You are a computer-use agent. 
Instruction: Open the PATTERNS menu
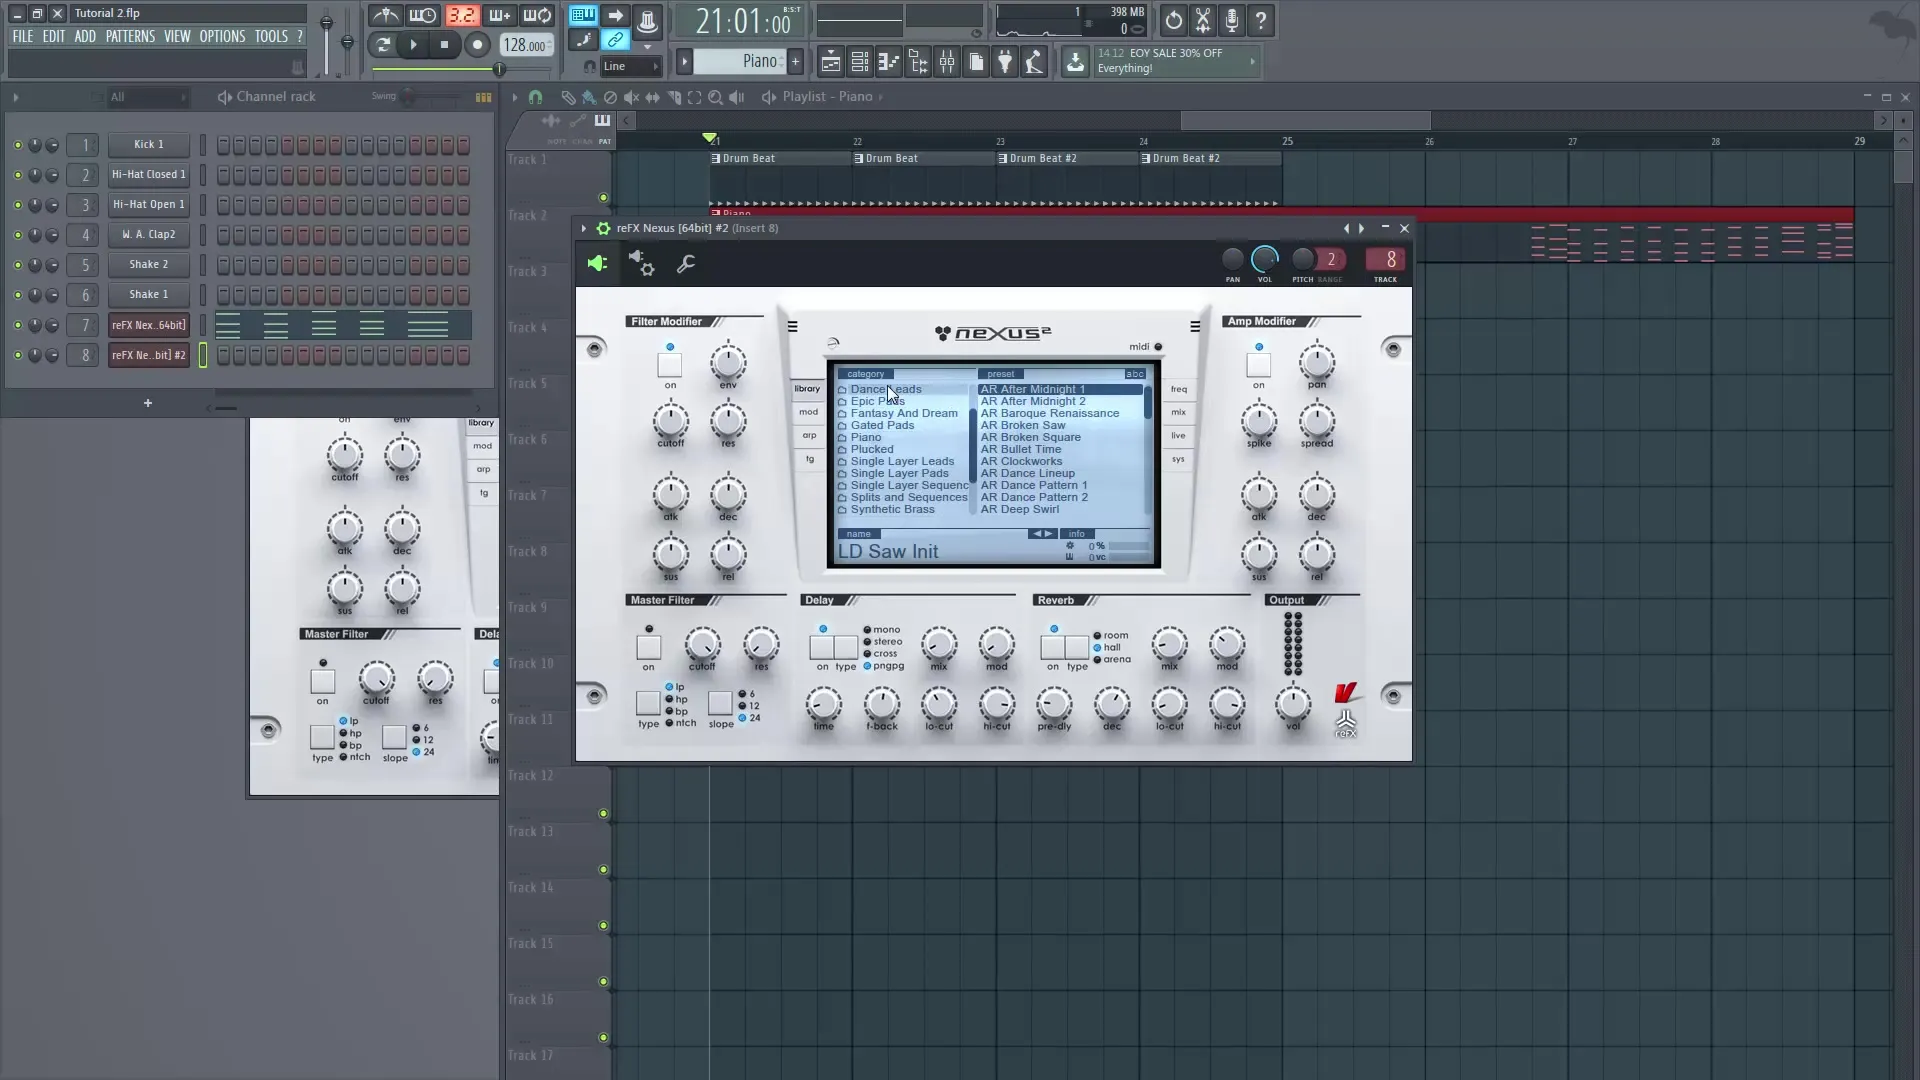pos(131,36)
